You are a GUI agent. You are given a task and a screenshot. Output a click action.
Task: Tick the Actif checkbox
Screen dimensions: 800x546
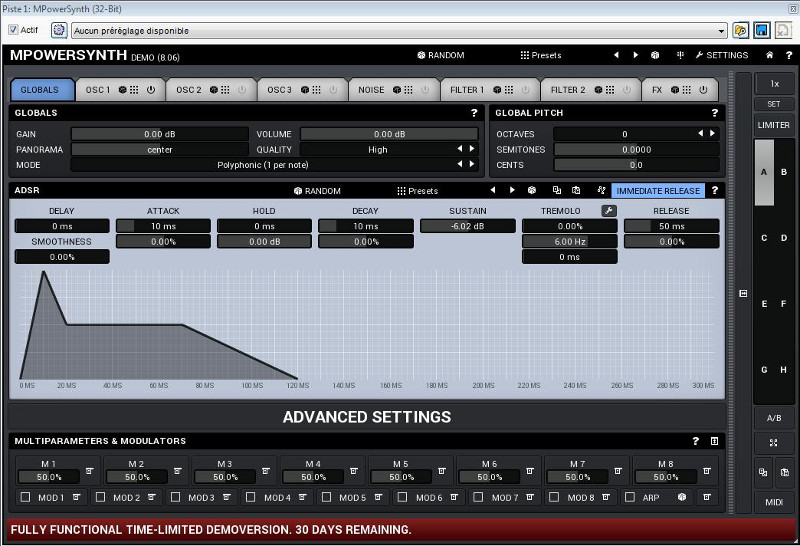pyautogui.click(x=13, y=30)
